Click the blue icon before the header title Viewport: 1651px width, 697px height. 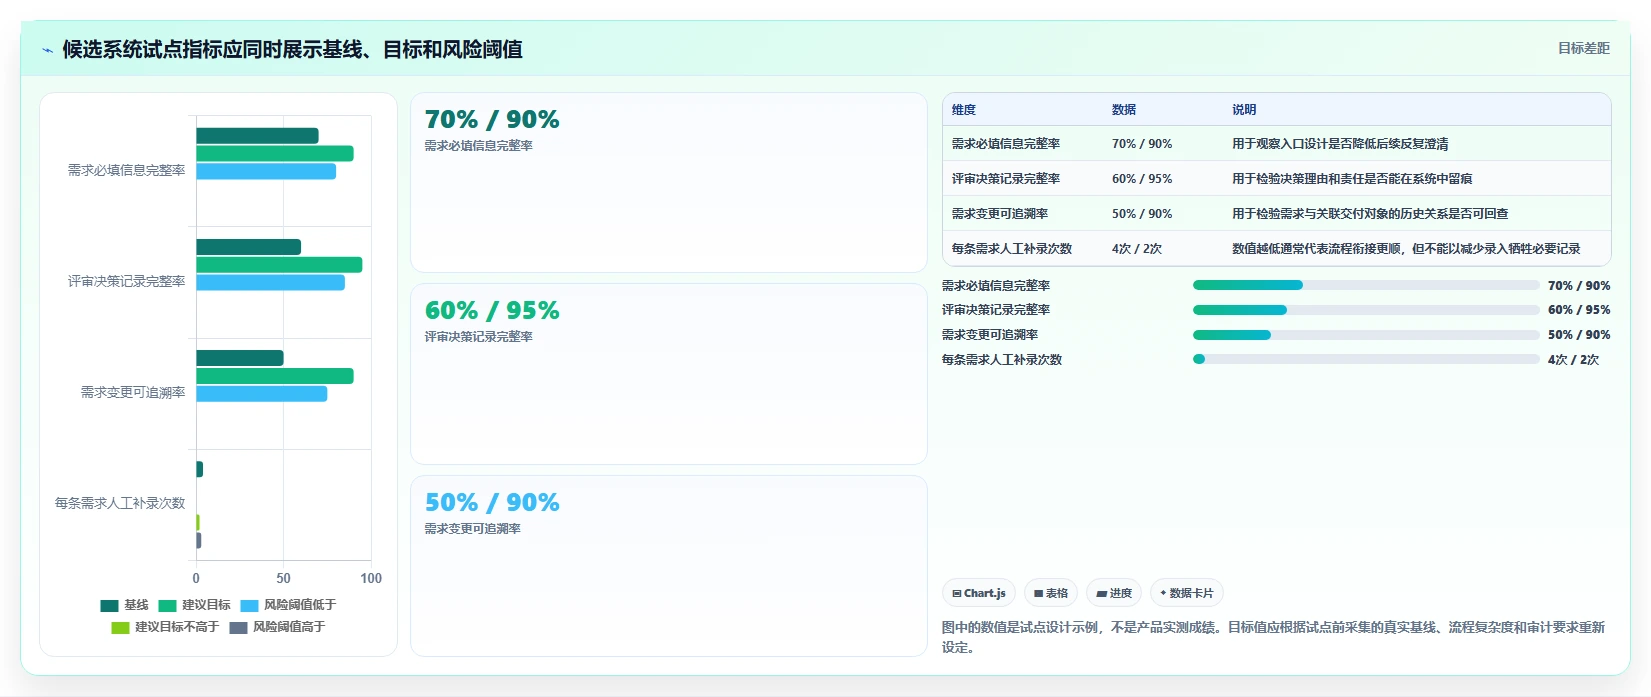click(x=47, y=50)
